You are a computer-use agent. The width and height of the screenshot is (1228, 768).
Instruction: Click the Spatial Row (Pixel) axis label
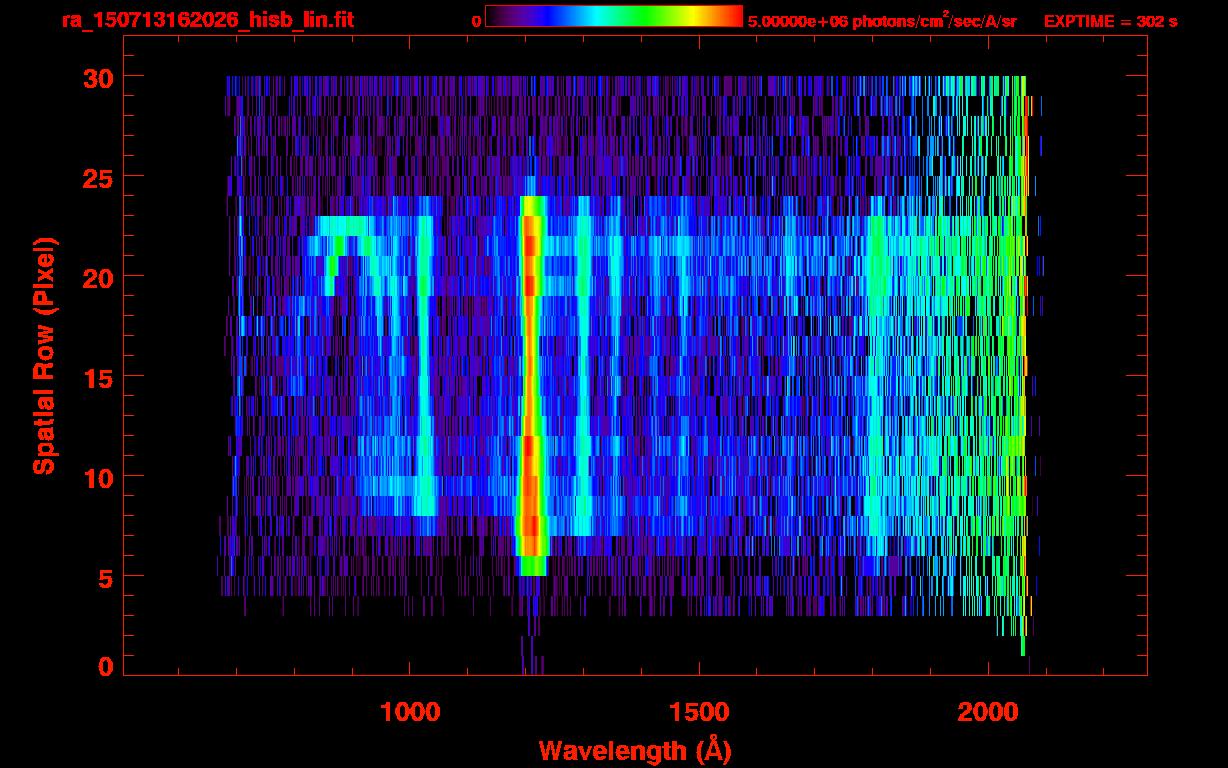click(x=43, y=356)
